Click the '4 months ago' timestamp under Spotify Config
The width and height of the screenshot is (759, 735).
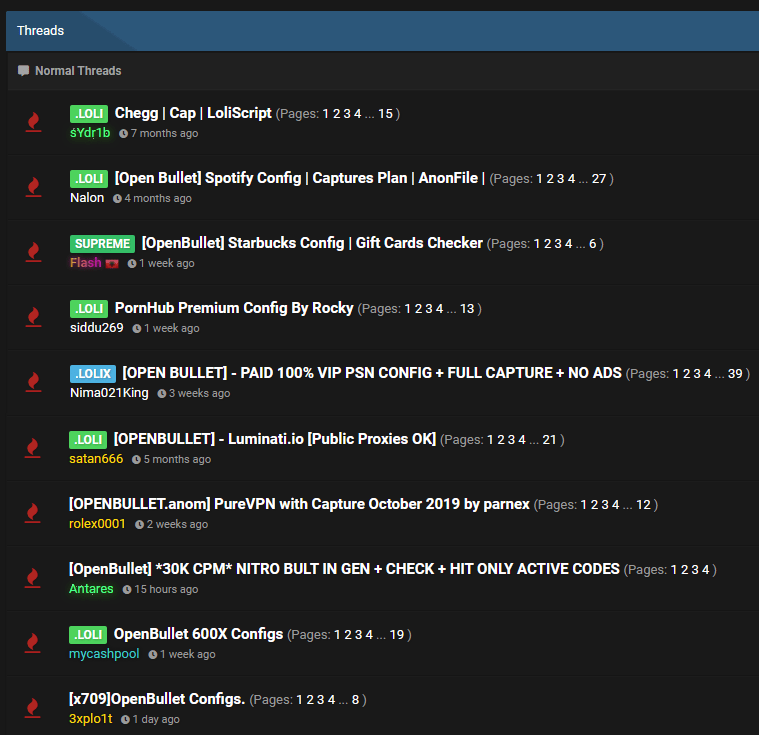click(x=158, y=199)
